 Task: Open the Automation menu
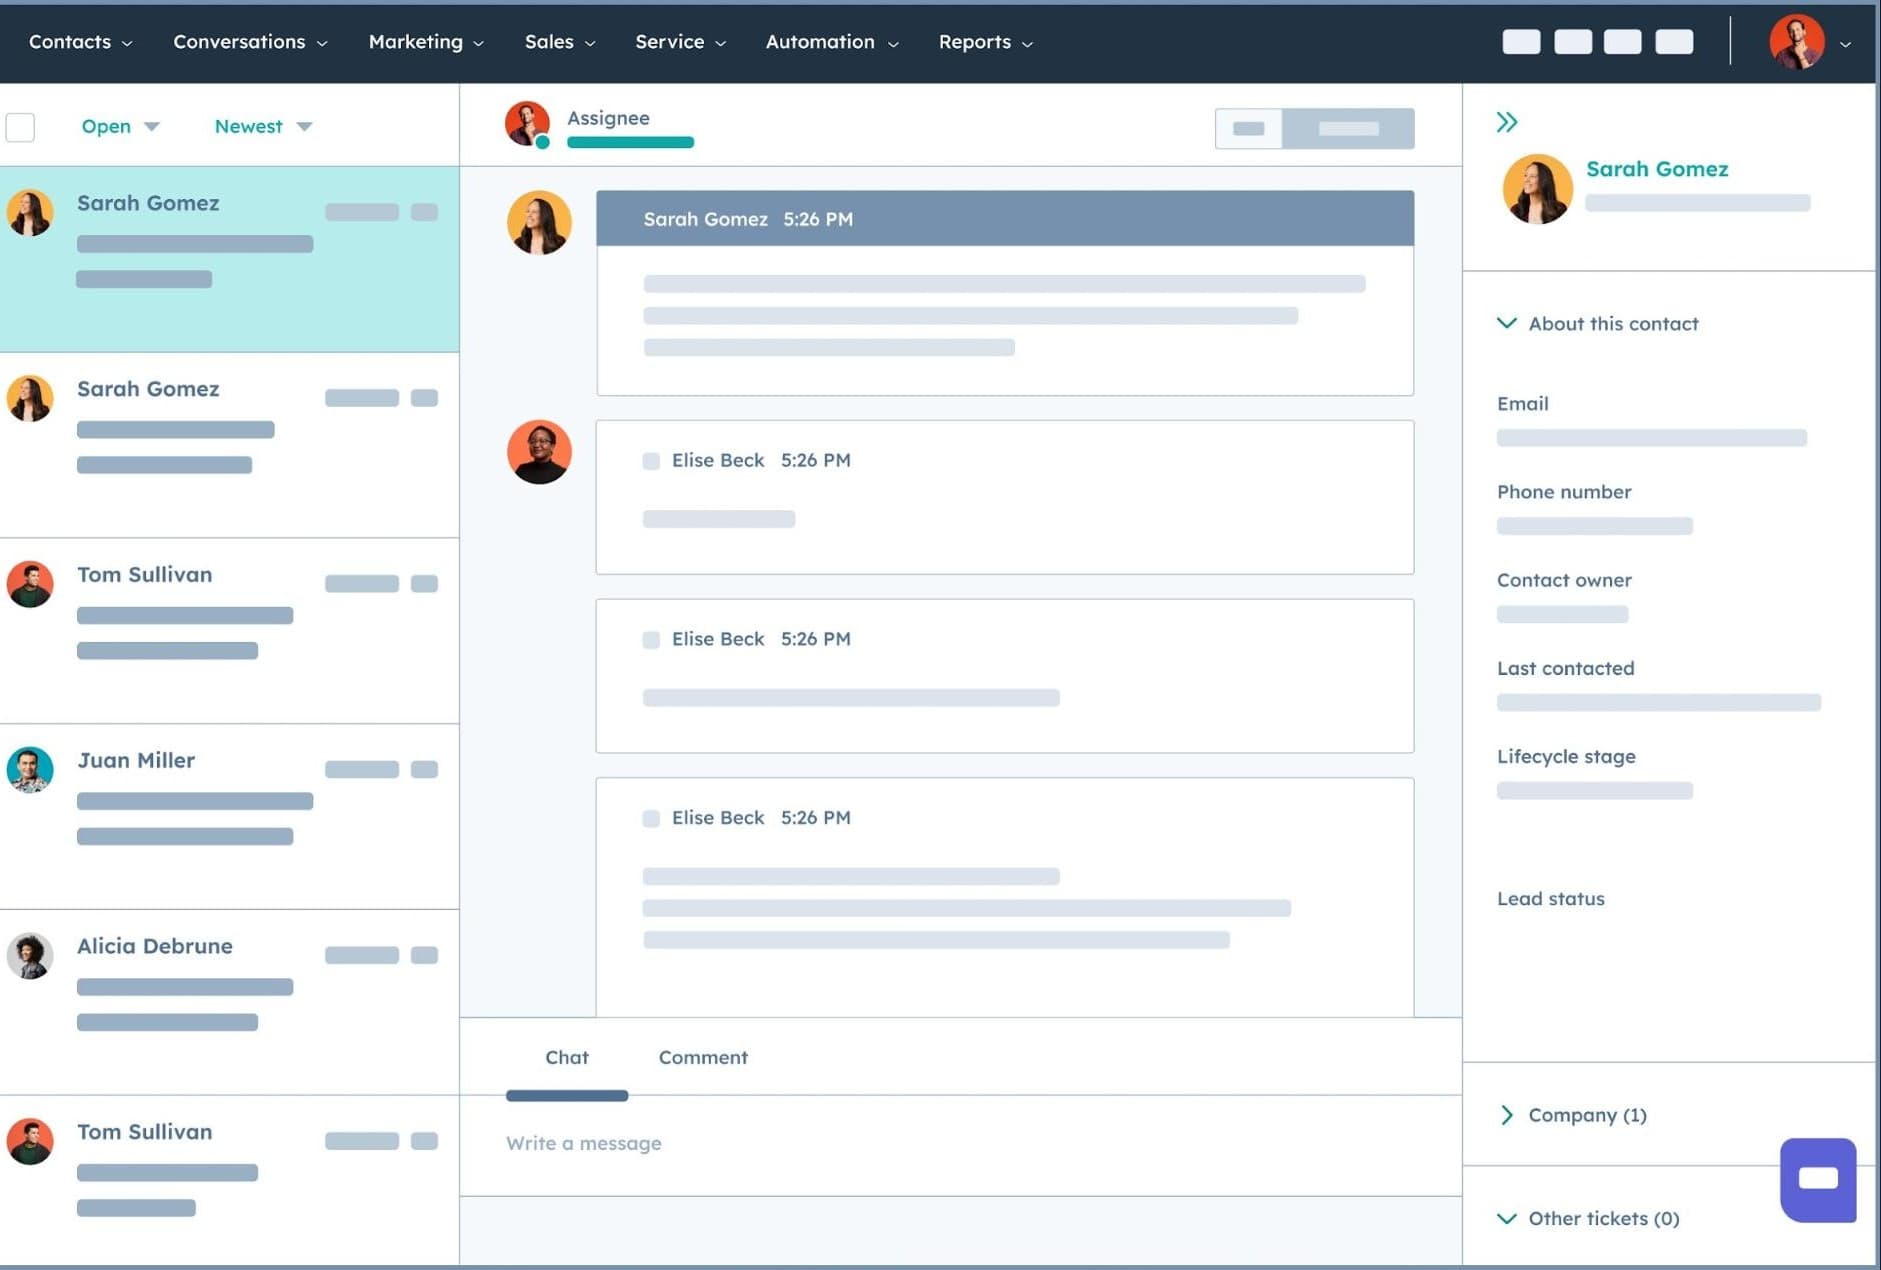pyautogui.click(x=832, y=42)
